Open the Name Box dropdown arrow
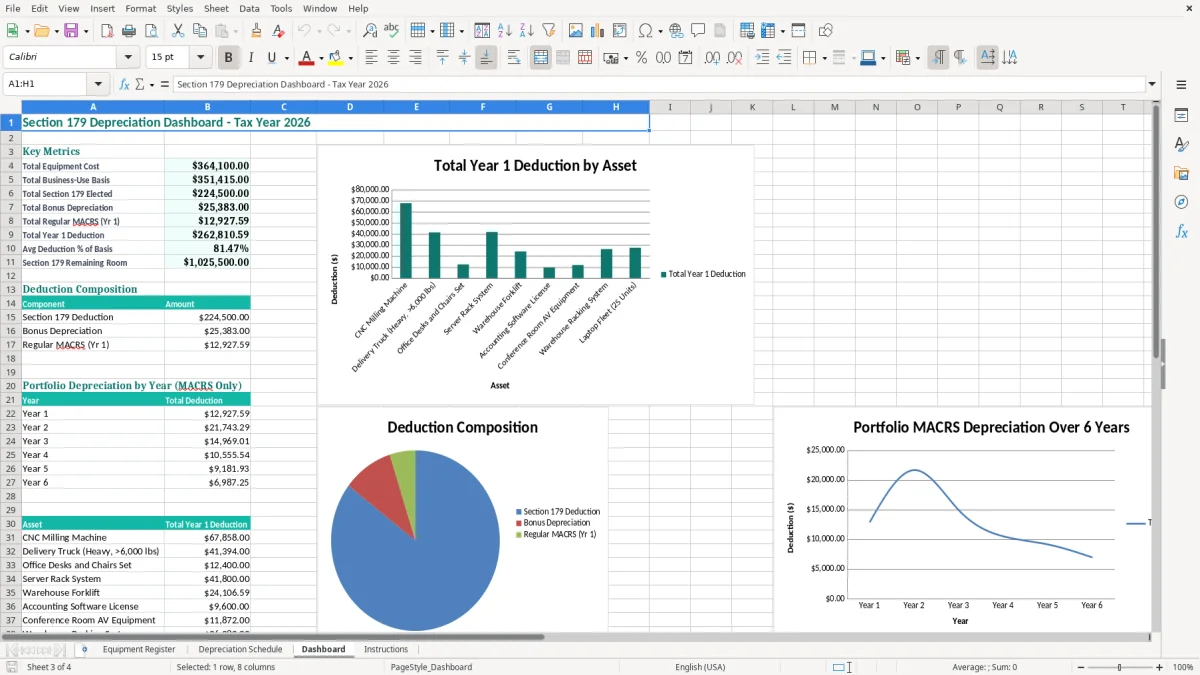Screen dimensions: 1200x675 tap(98, 85)
